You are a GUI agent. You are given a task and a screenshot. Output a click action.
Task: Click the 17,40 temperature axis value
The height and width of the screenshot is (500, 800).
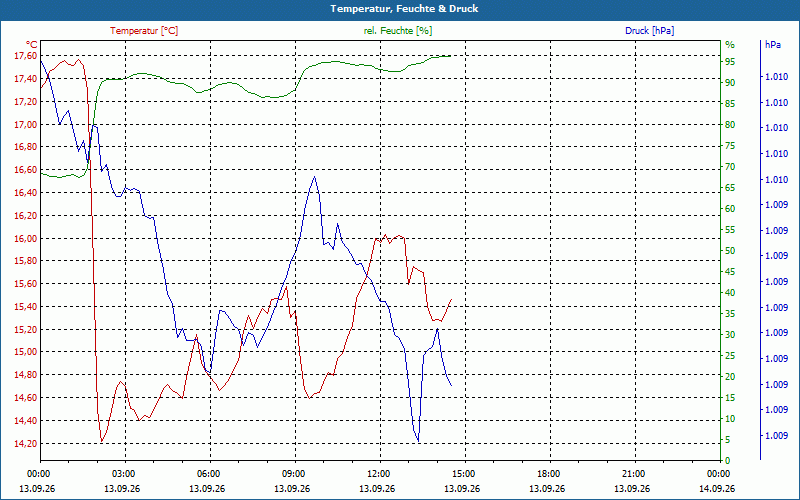25,79
